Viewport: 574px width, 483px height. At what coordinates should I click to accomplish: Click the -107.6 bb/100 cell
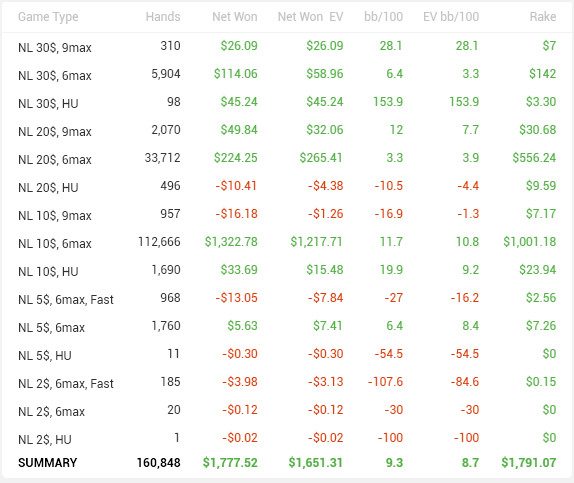click(x=385, y=382)
